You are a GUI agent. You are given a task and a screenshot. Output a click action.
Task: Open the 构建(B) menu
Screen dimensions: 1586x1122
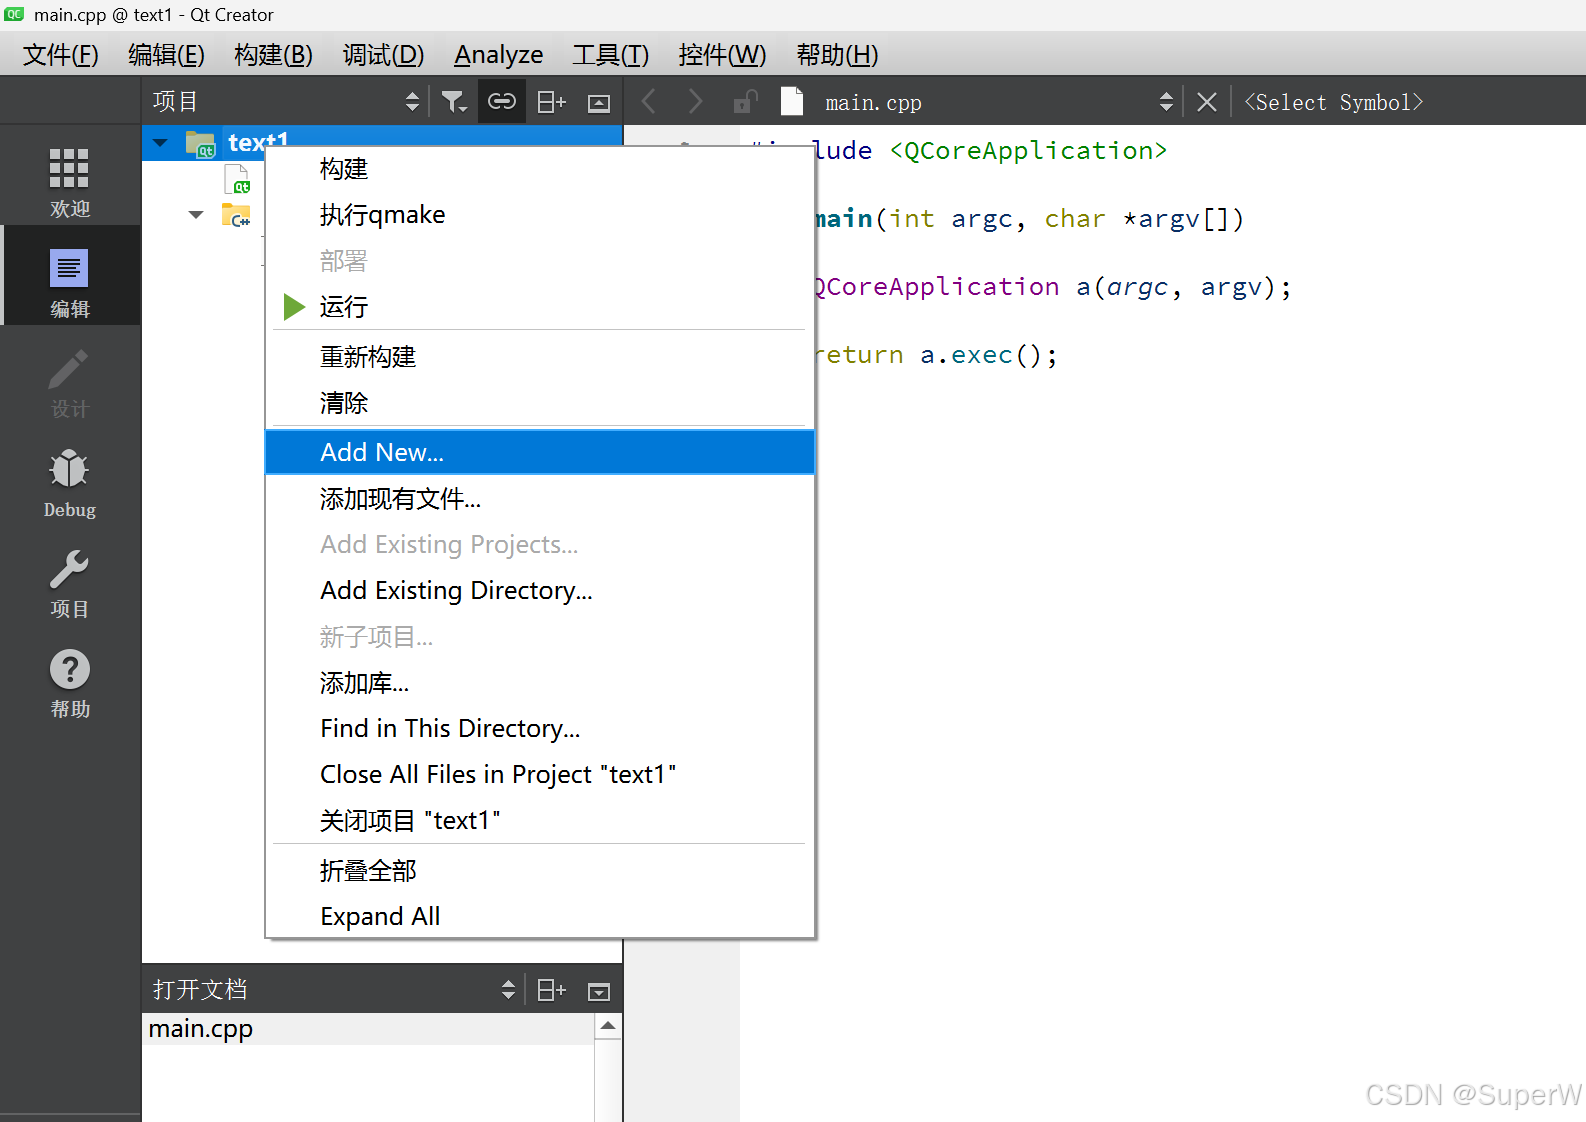274,55
